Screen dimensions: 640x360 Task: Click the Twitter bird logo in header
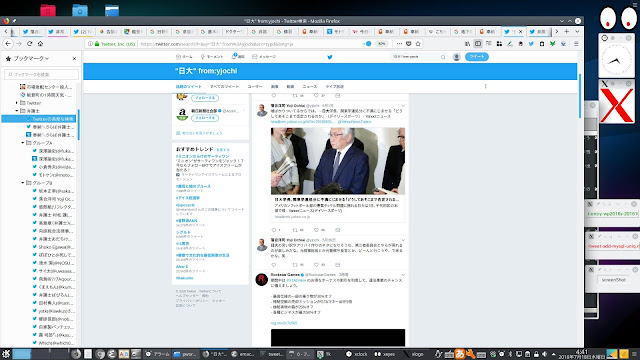point(330,57)
